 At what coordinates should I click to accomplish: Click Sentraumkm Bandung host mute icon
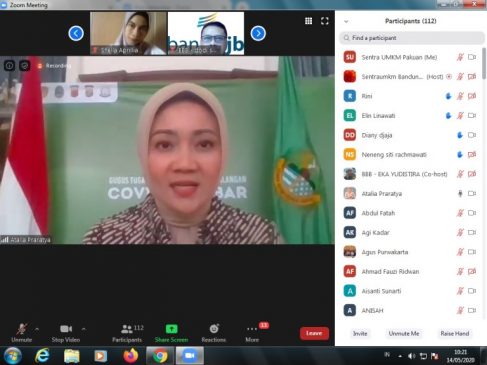460,77
